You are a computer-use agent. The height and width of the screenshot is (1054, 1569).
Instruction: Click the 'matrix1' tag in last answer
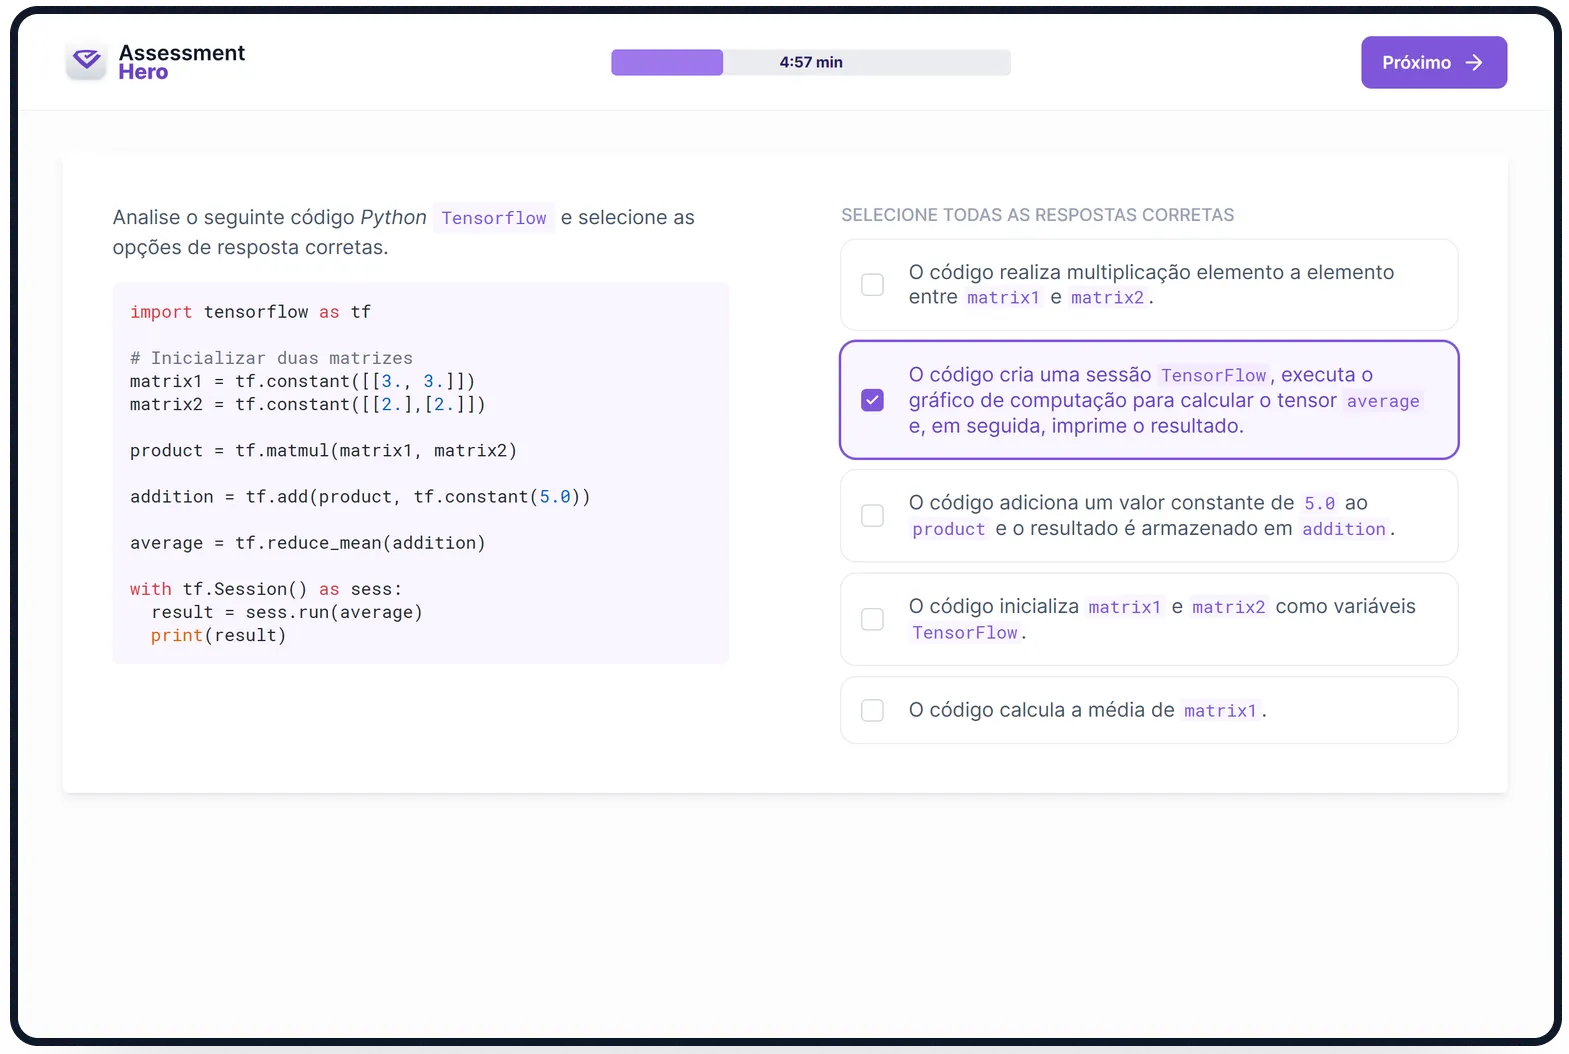pyautogui.click(x=1220, y=711)
